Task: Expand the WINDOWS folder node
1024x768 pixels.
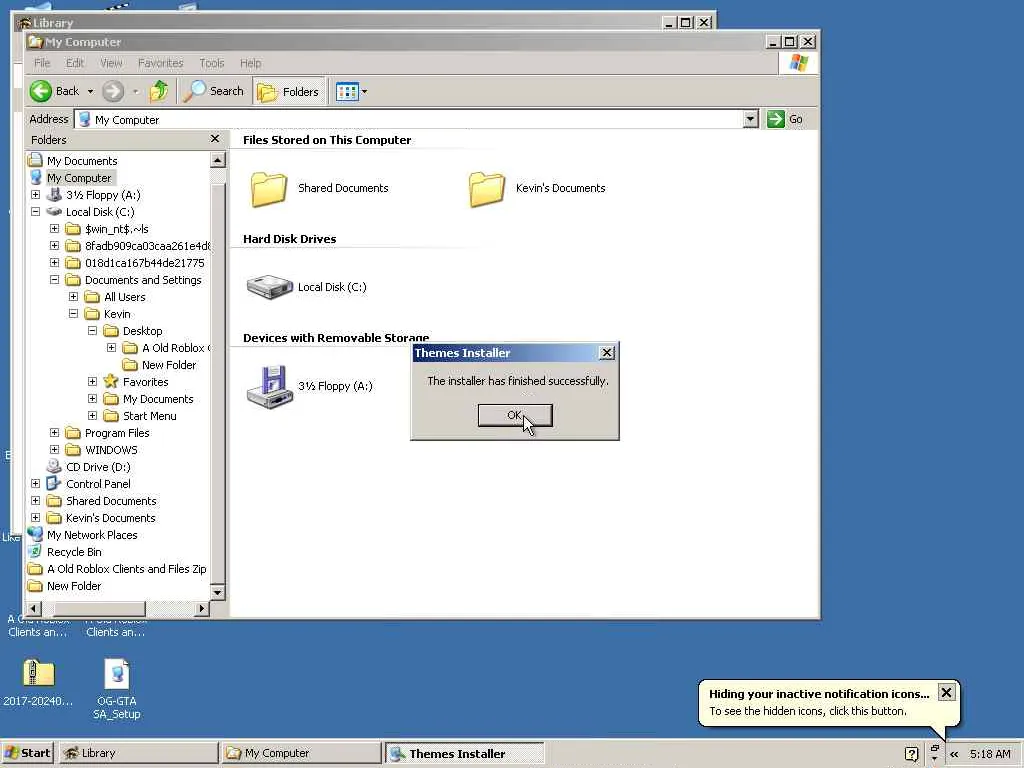Action: (54, 449)
